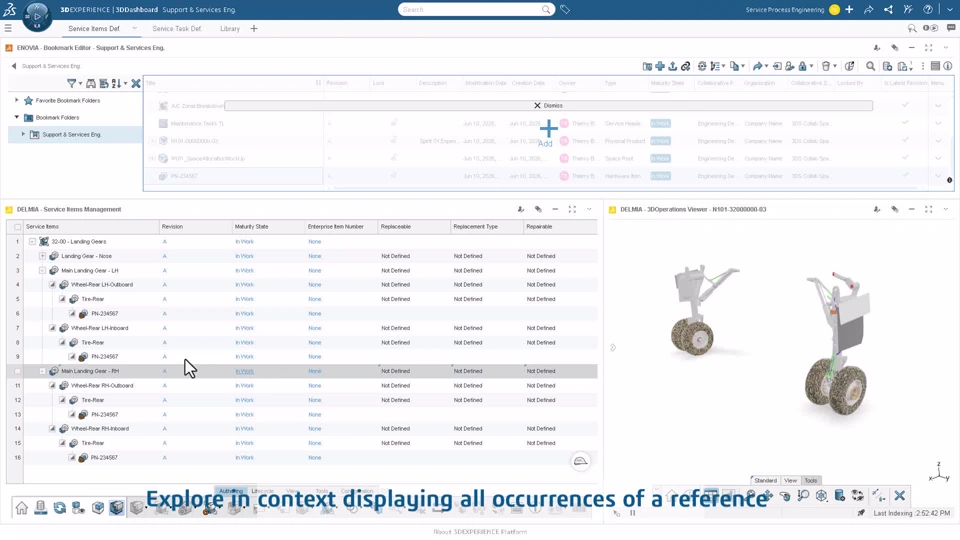This screenshot has width=960, height=540.
Task: Open the hamburger menu at top left
Action: pos(8,28)
